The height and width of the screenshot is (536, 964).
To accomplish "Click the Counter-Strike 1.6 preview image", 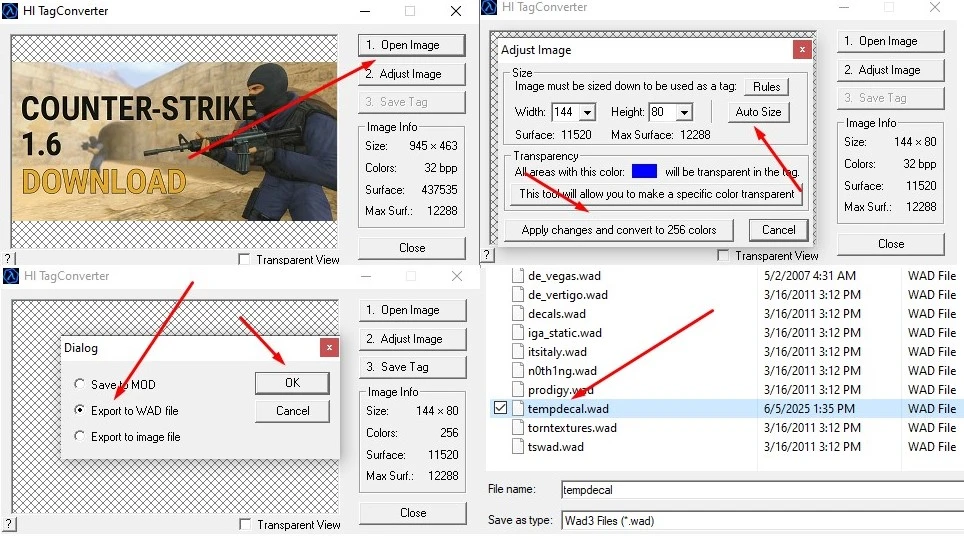I will click(x=174, y=141).
